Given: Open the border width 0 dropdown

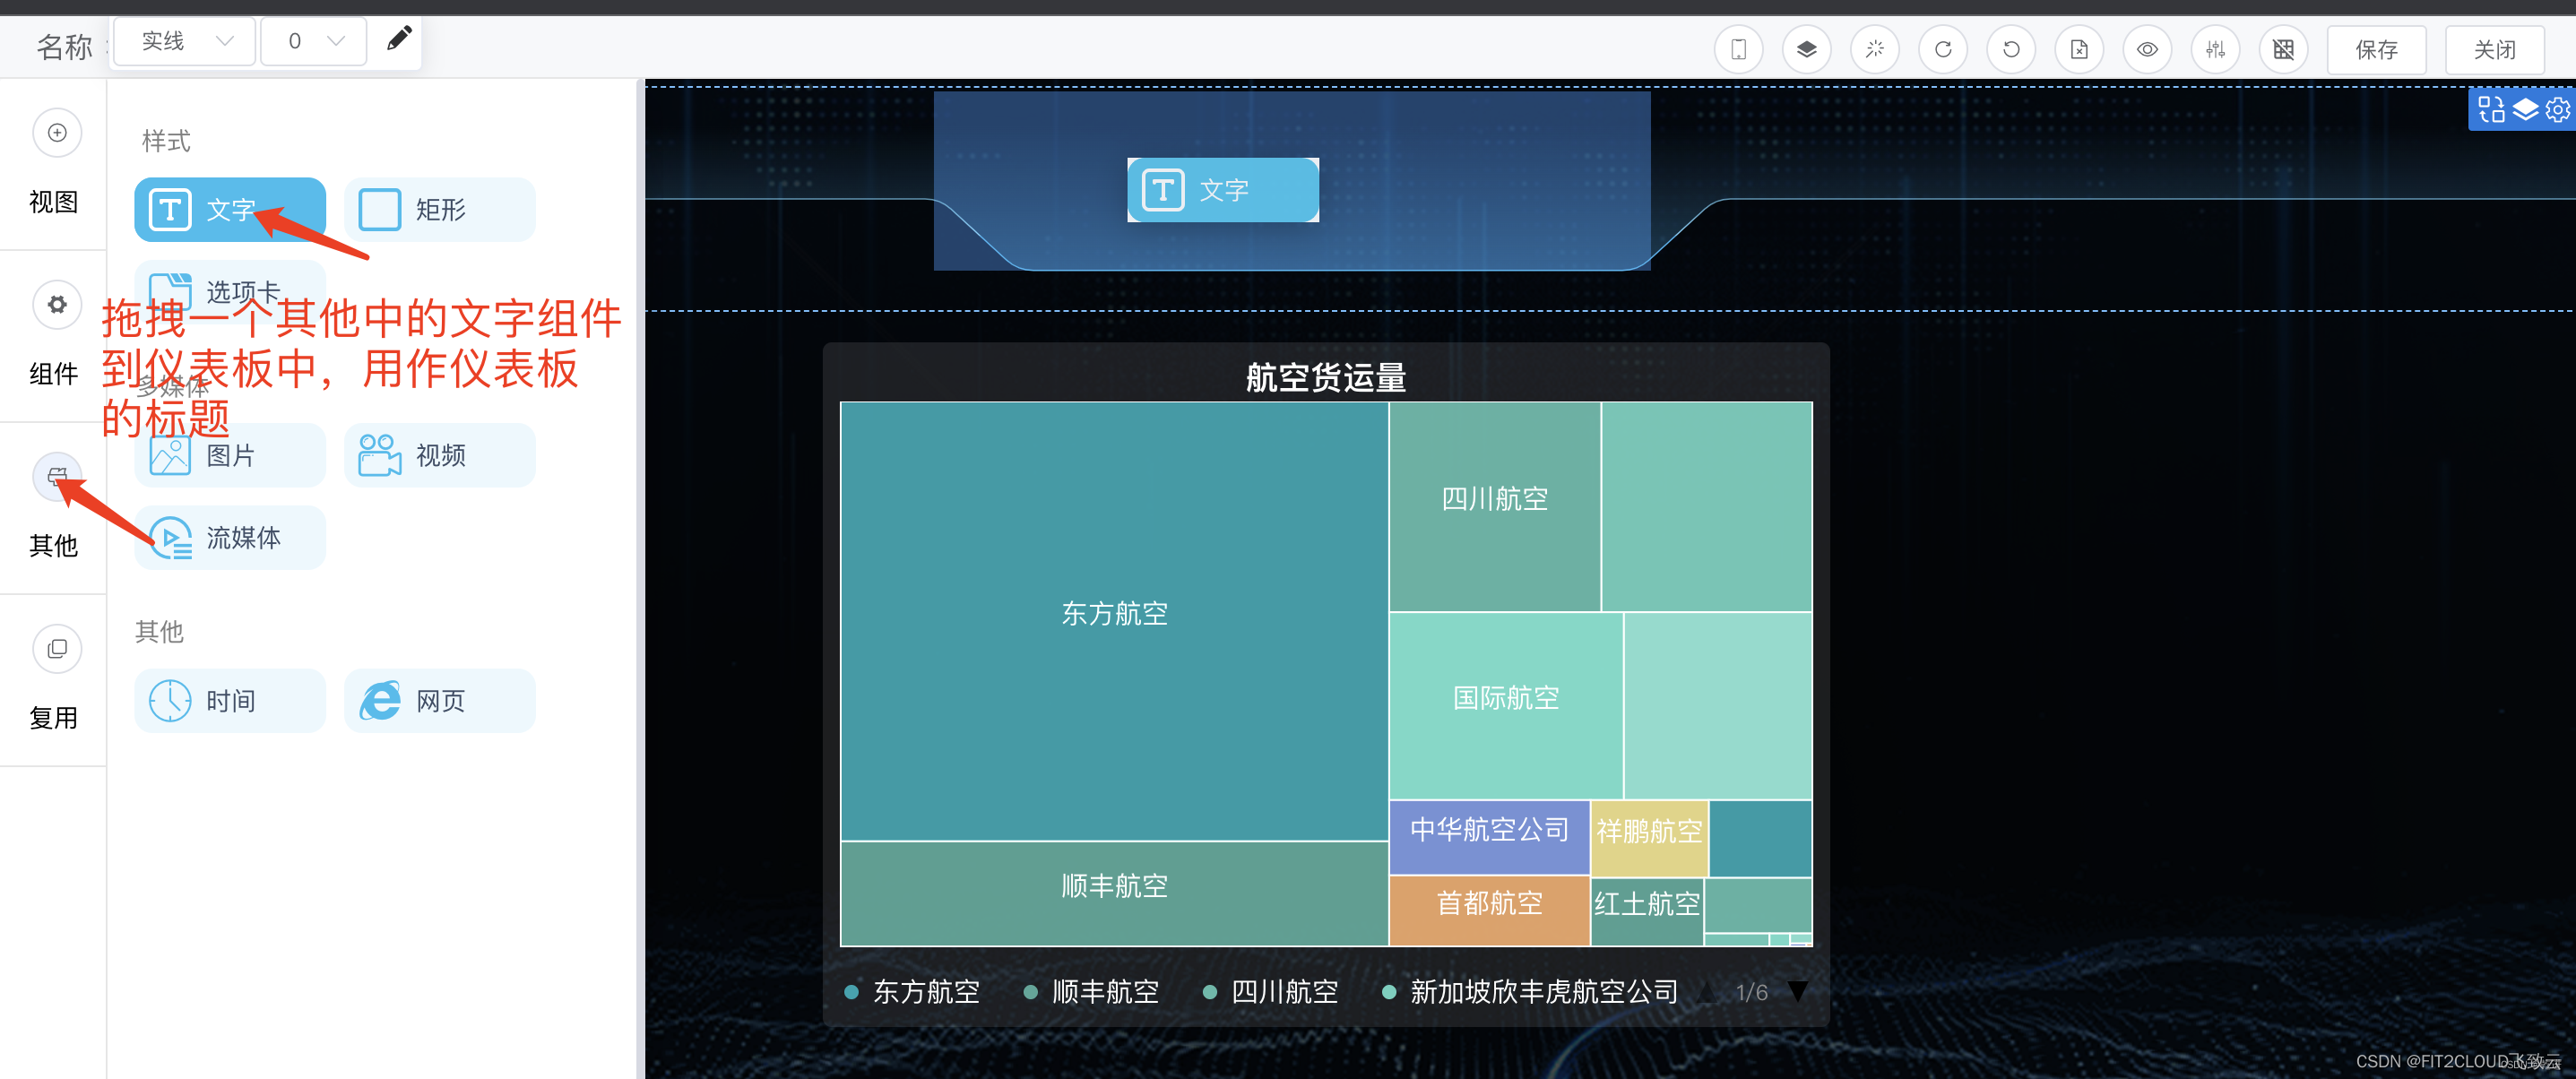Looking at the screenshot, I should (x=313, y=41).
